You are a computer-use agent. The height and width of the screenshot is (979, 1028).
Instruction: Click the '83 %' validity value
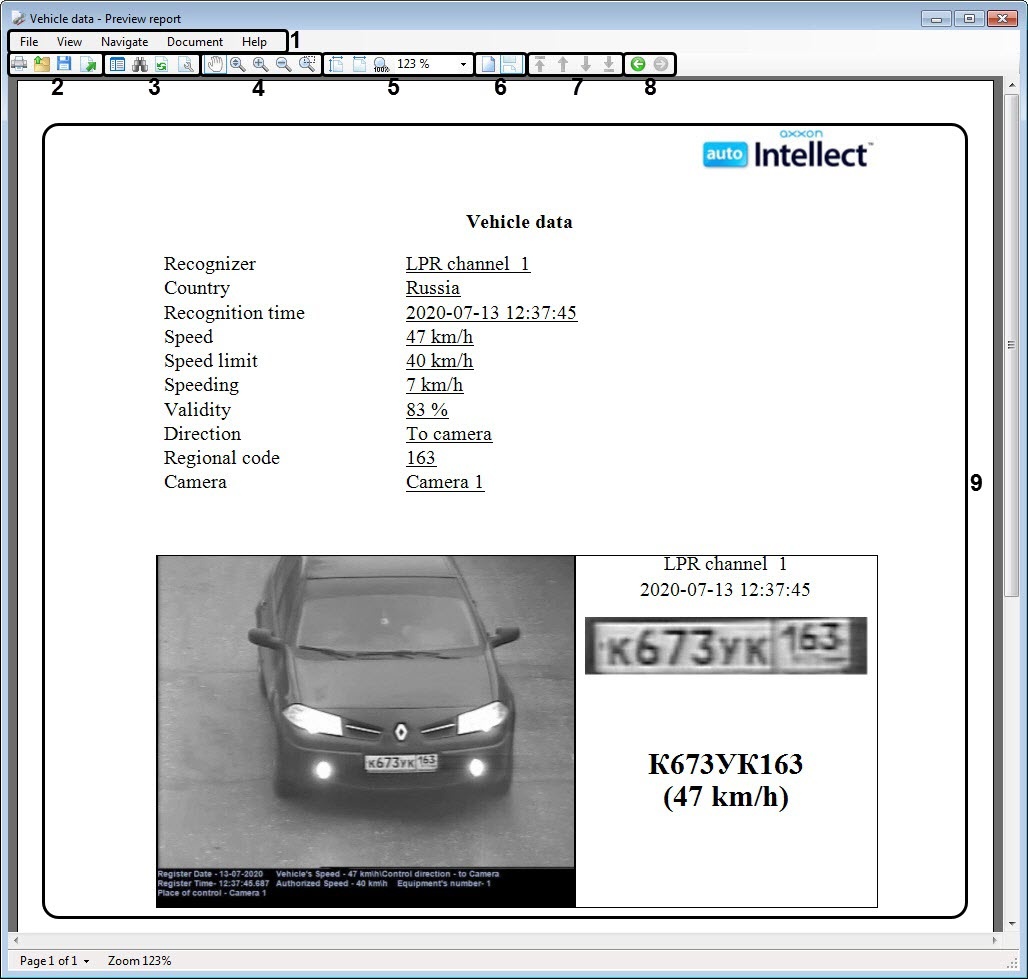(427, 410)
